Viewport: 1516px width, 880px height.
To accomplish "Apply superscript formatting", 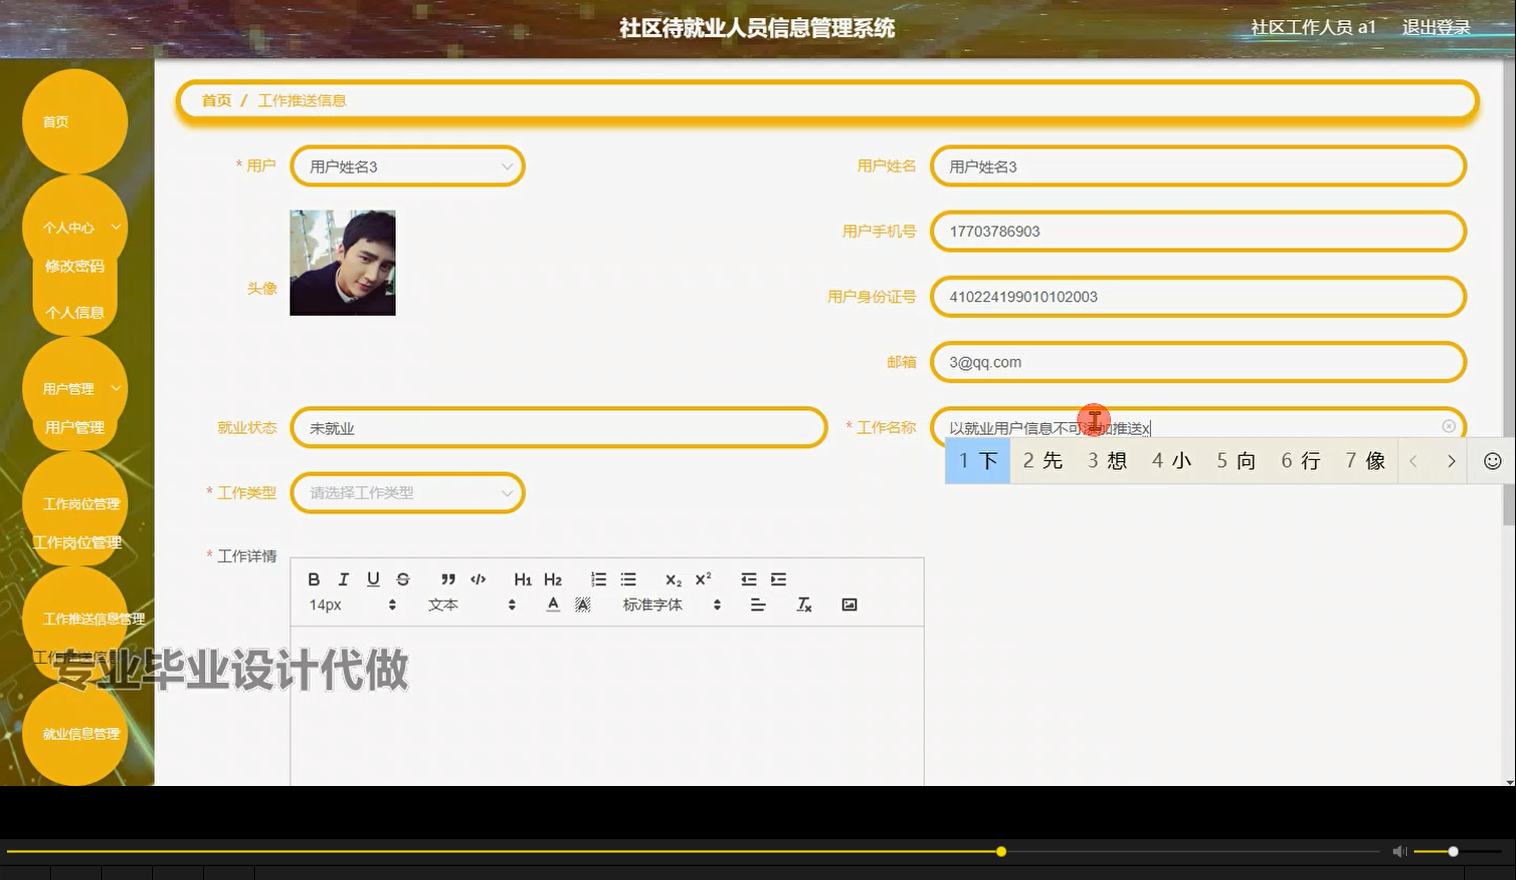I will point(703,579).
